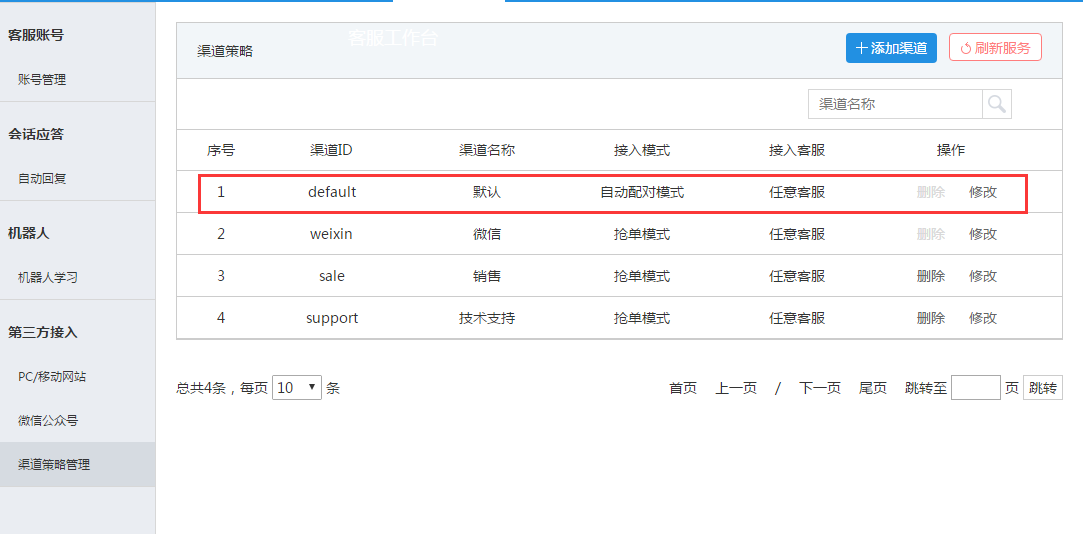Screen dimensions: 1083x534
Task: Go to the 下一页 next page
Action: (x=819, y=388)
